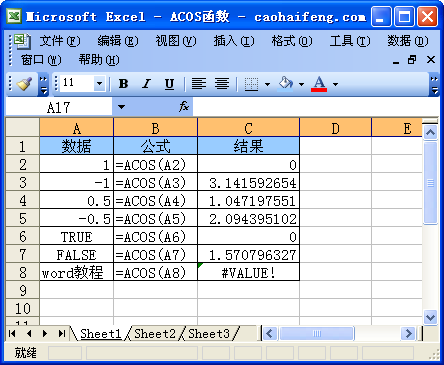Open font color dropdown arrow
The image size is (444, 365).
pos(336,84)
